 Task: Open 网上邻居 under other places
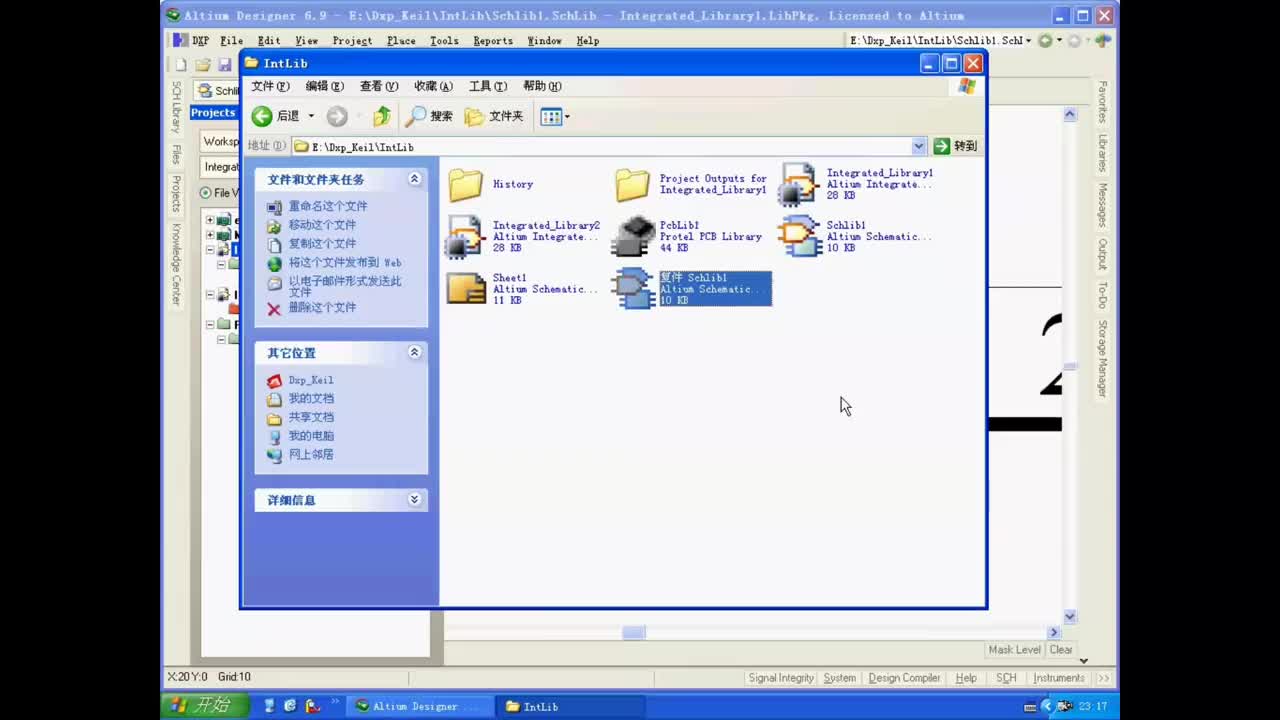pyautogui.click(x=311, y=454)
